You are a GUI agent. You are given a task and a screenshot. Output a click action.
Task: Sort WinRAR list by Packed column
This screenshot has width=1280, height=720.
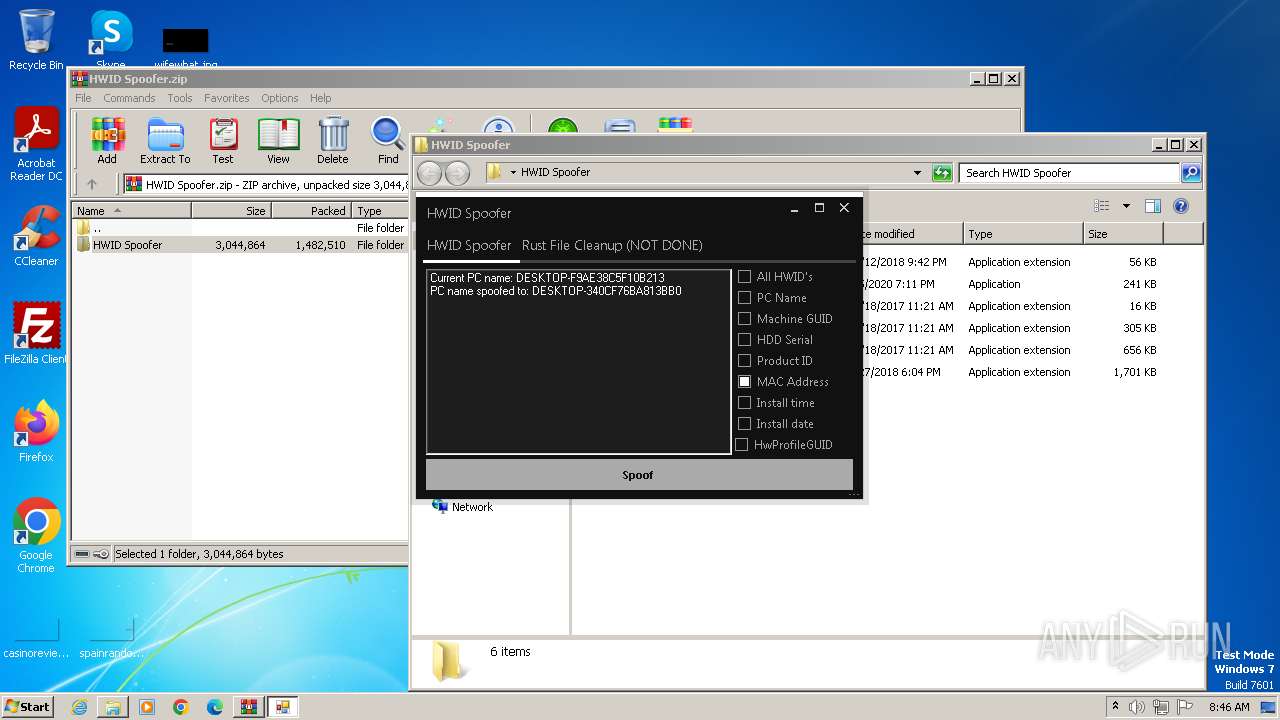click(311, 211)
